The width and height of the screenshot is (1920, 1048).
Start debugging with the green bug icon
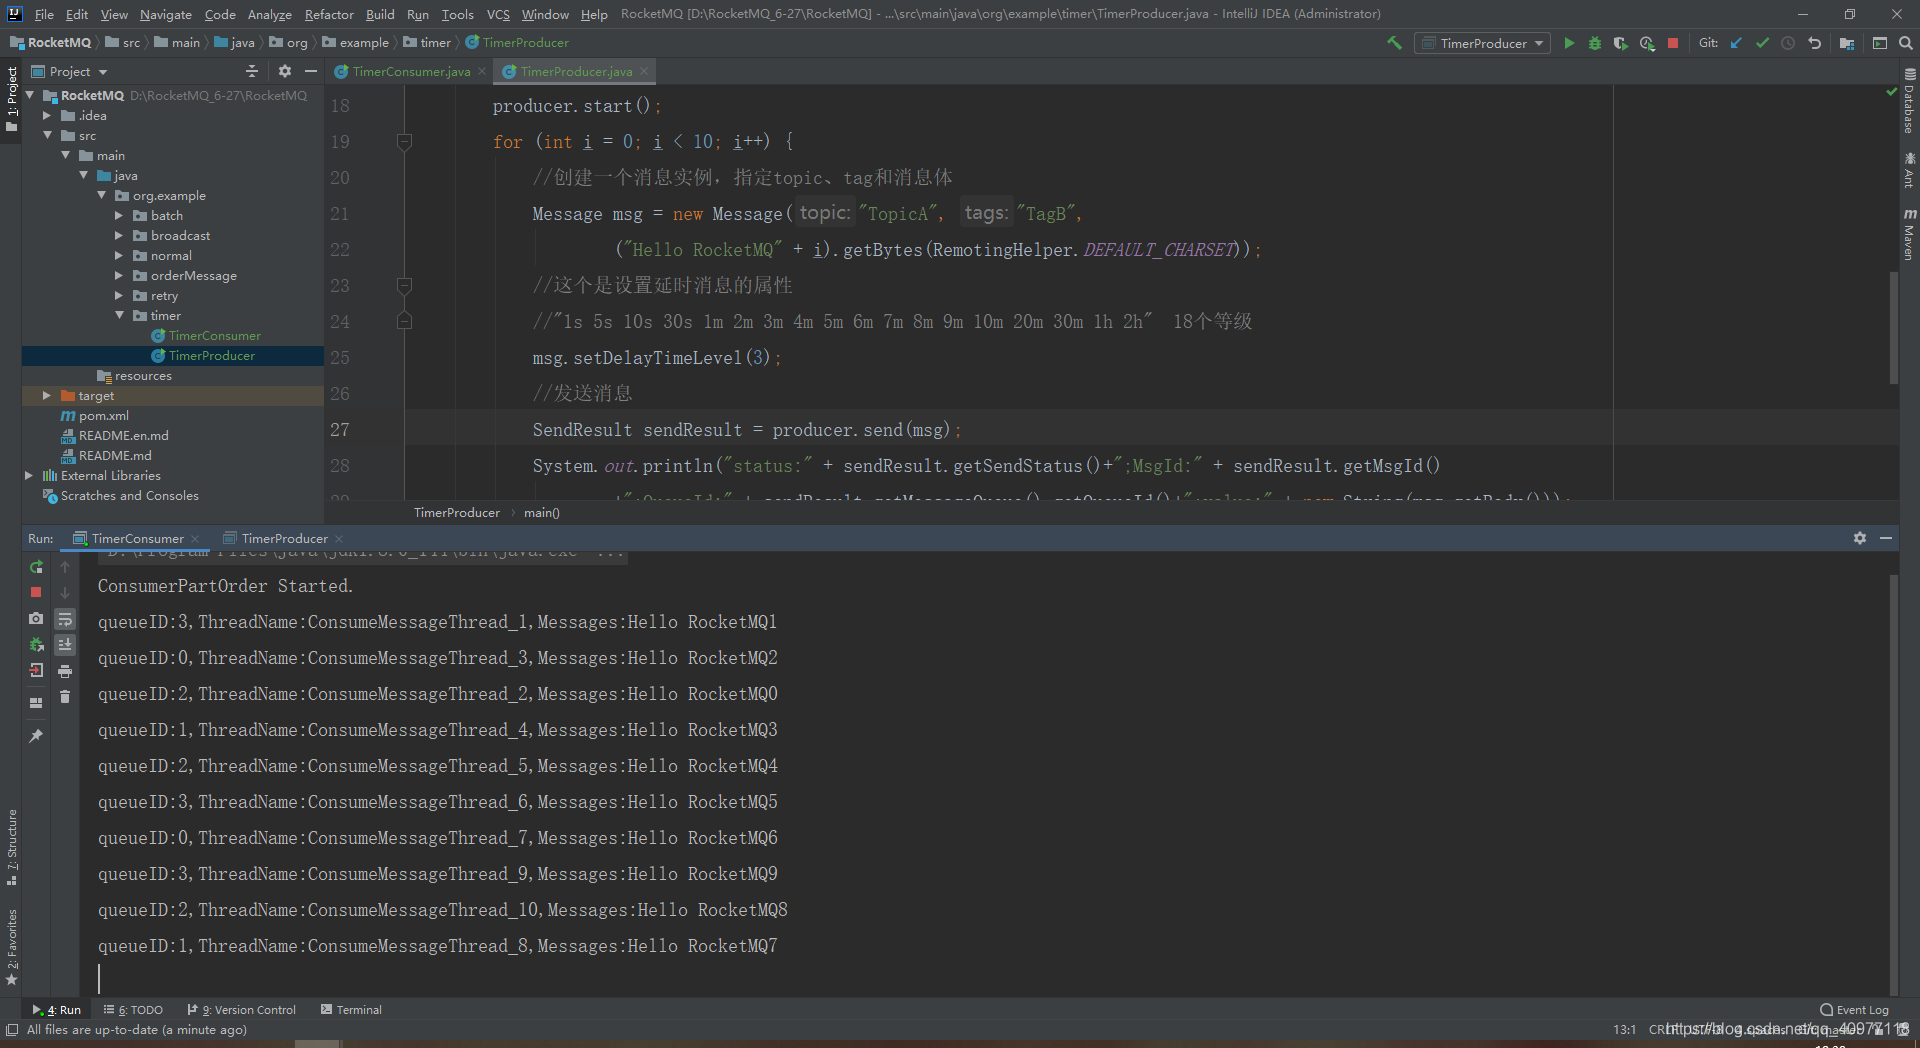[x=1595, y=43]
